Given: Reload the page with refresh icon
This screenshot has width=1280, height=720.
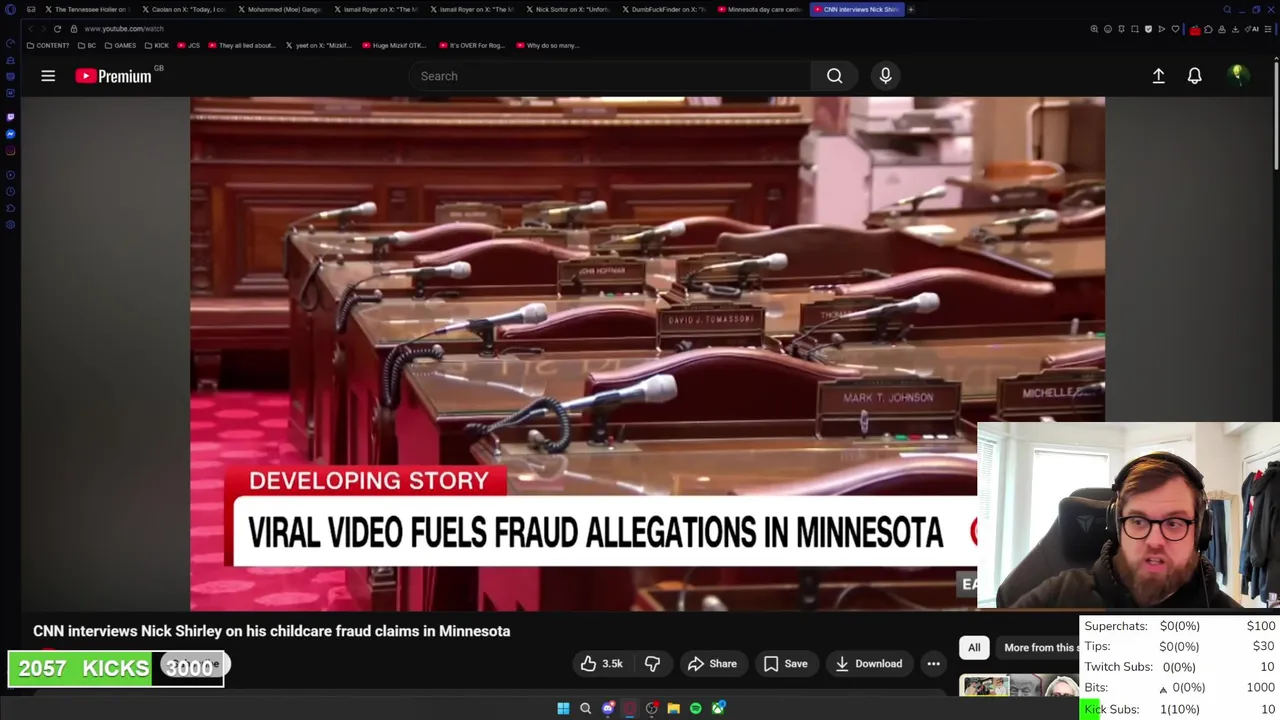Looking at the screenshot, I should 57,29.
